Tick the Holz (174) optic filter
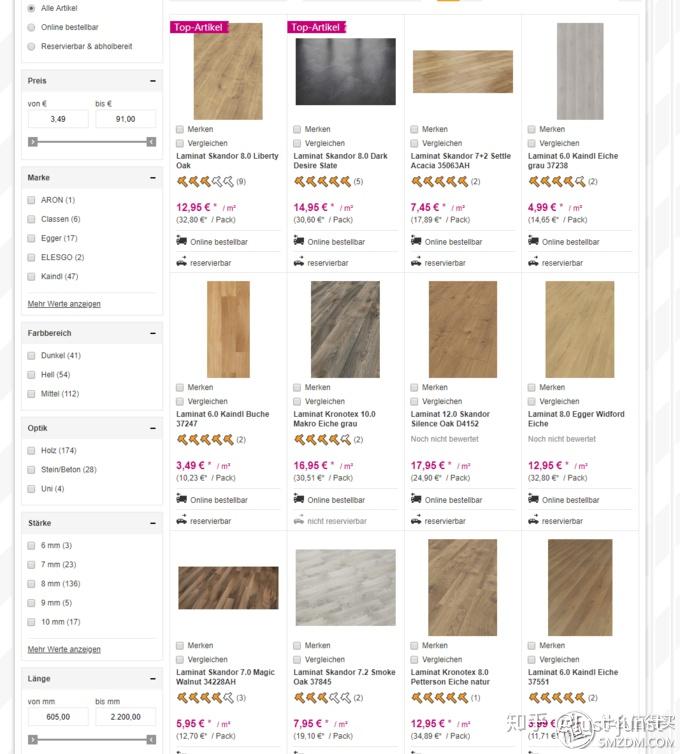The height and width of the screenshot is (754, 680). (31, 451)
